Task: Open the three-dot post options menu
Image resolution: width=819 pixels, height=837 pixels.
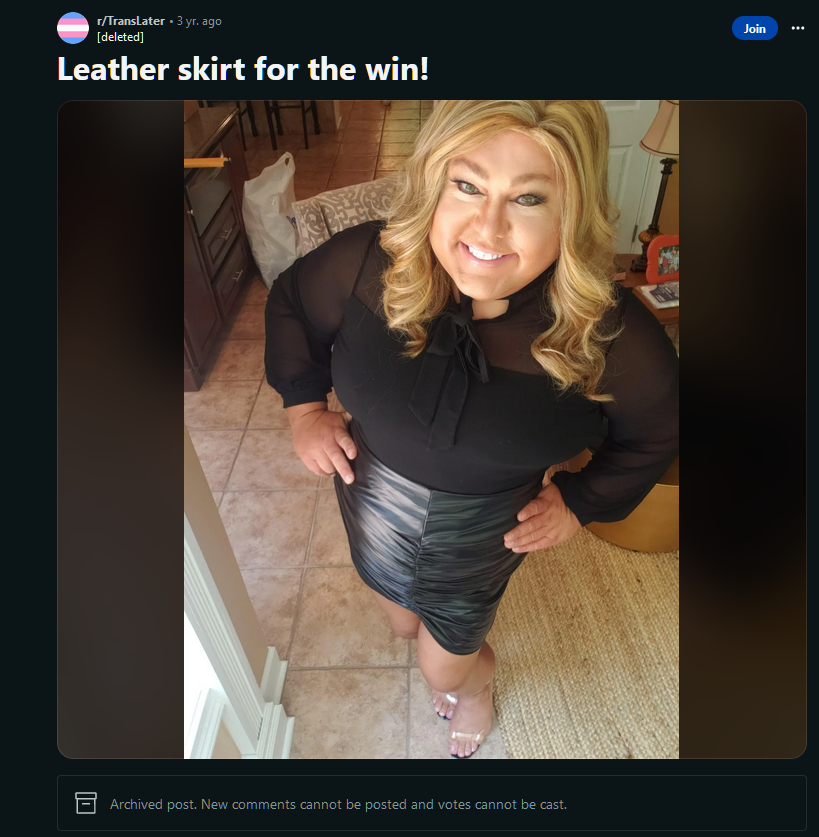Action: [798, 28]
